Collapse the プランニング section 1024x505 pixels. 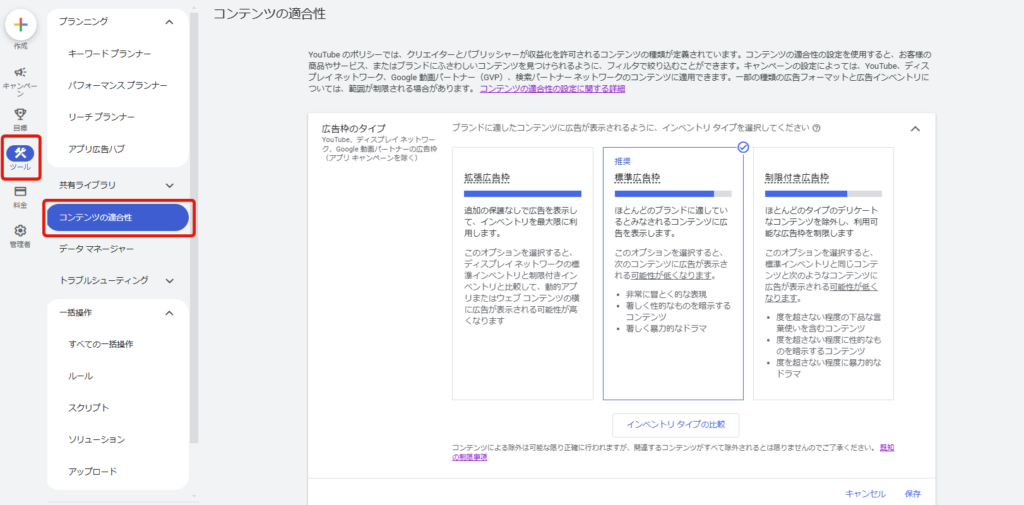170,22
